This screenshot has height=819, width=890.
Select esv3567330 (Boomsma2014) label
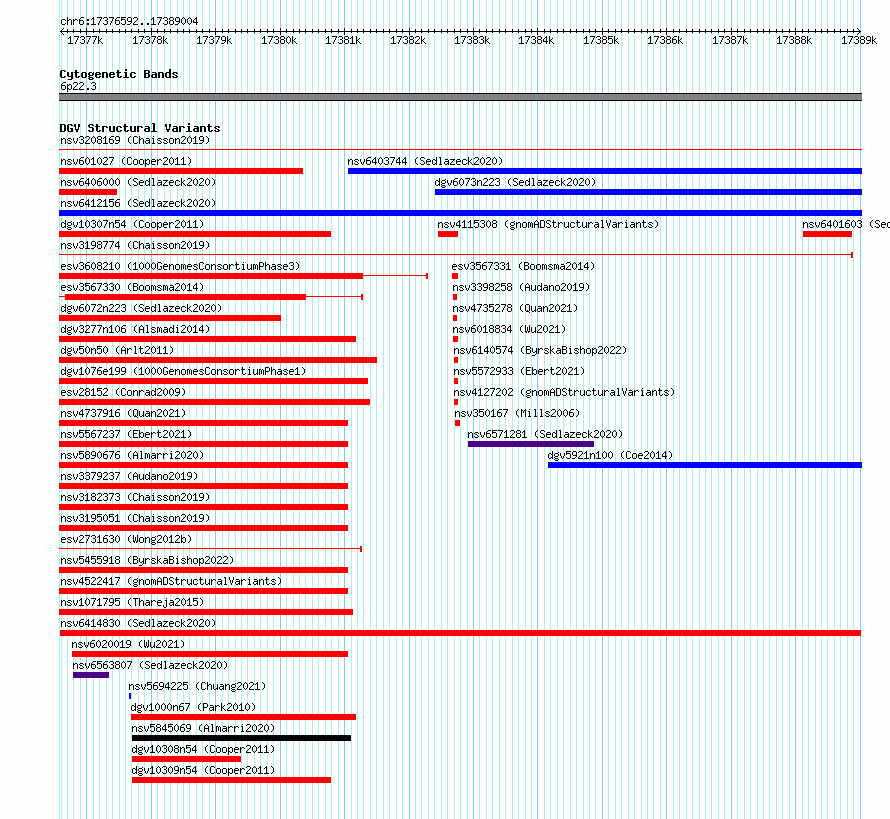[132, 287]
